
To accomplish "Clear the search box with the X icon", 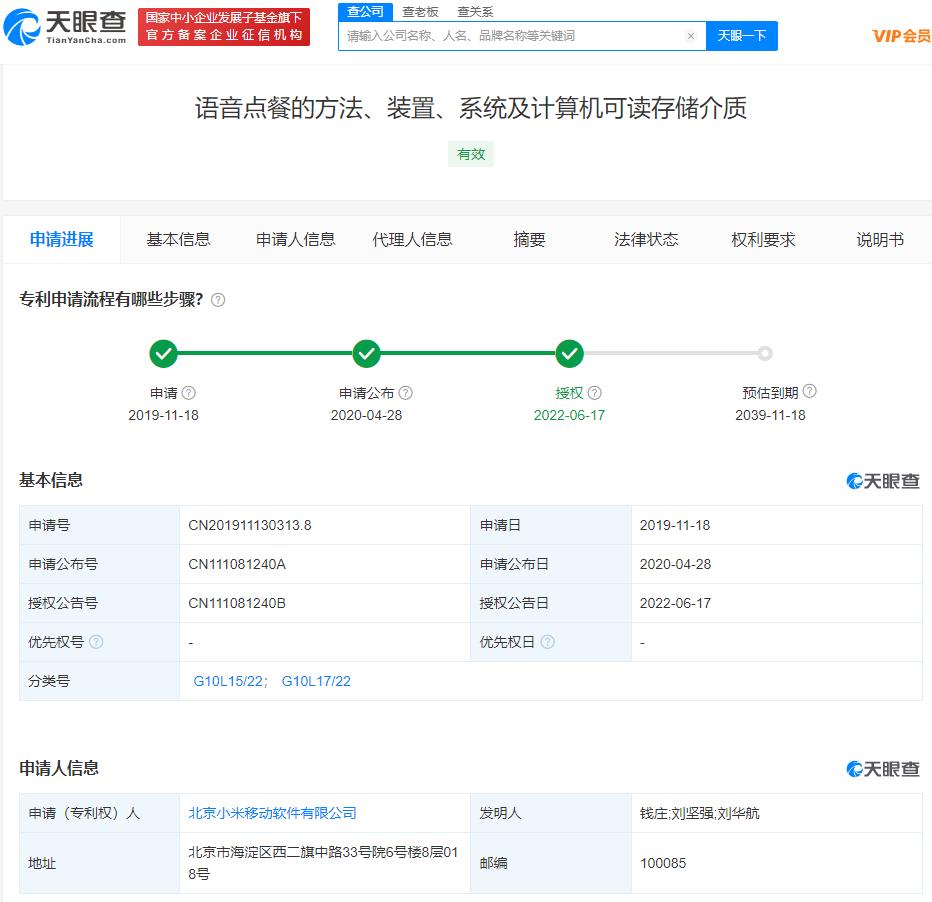I will pyautogui.click(x=691, y=36).
